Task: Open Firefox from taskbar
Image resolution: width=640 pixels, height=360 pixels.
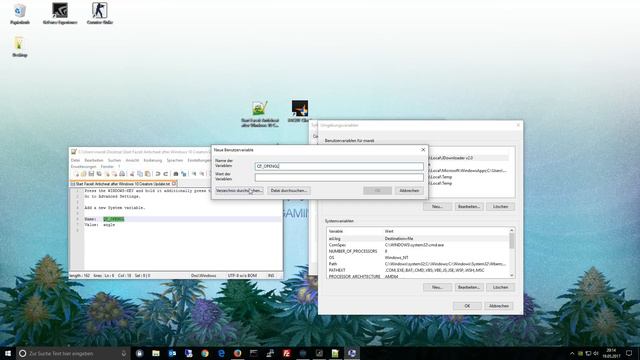Action: tap(237, 353)
